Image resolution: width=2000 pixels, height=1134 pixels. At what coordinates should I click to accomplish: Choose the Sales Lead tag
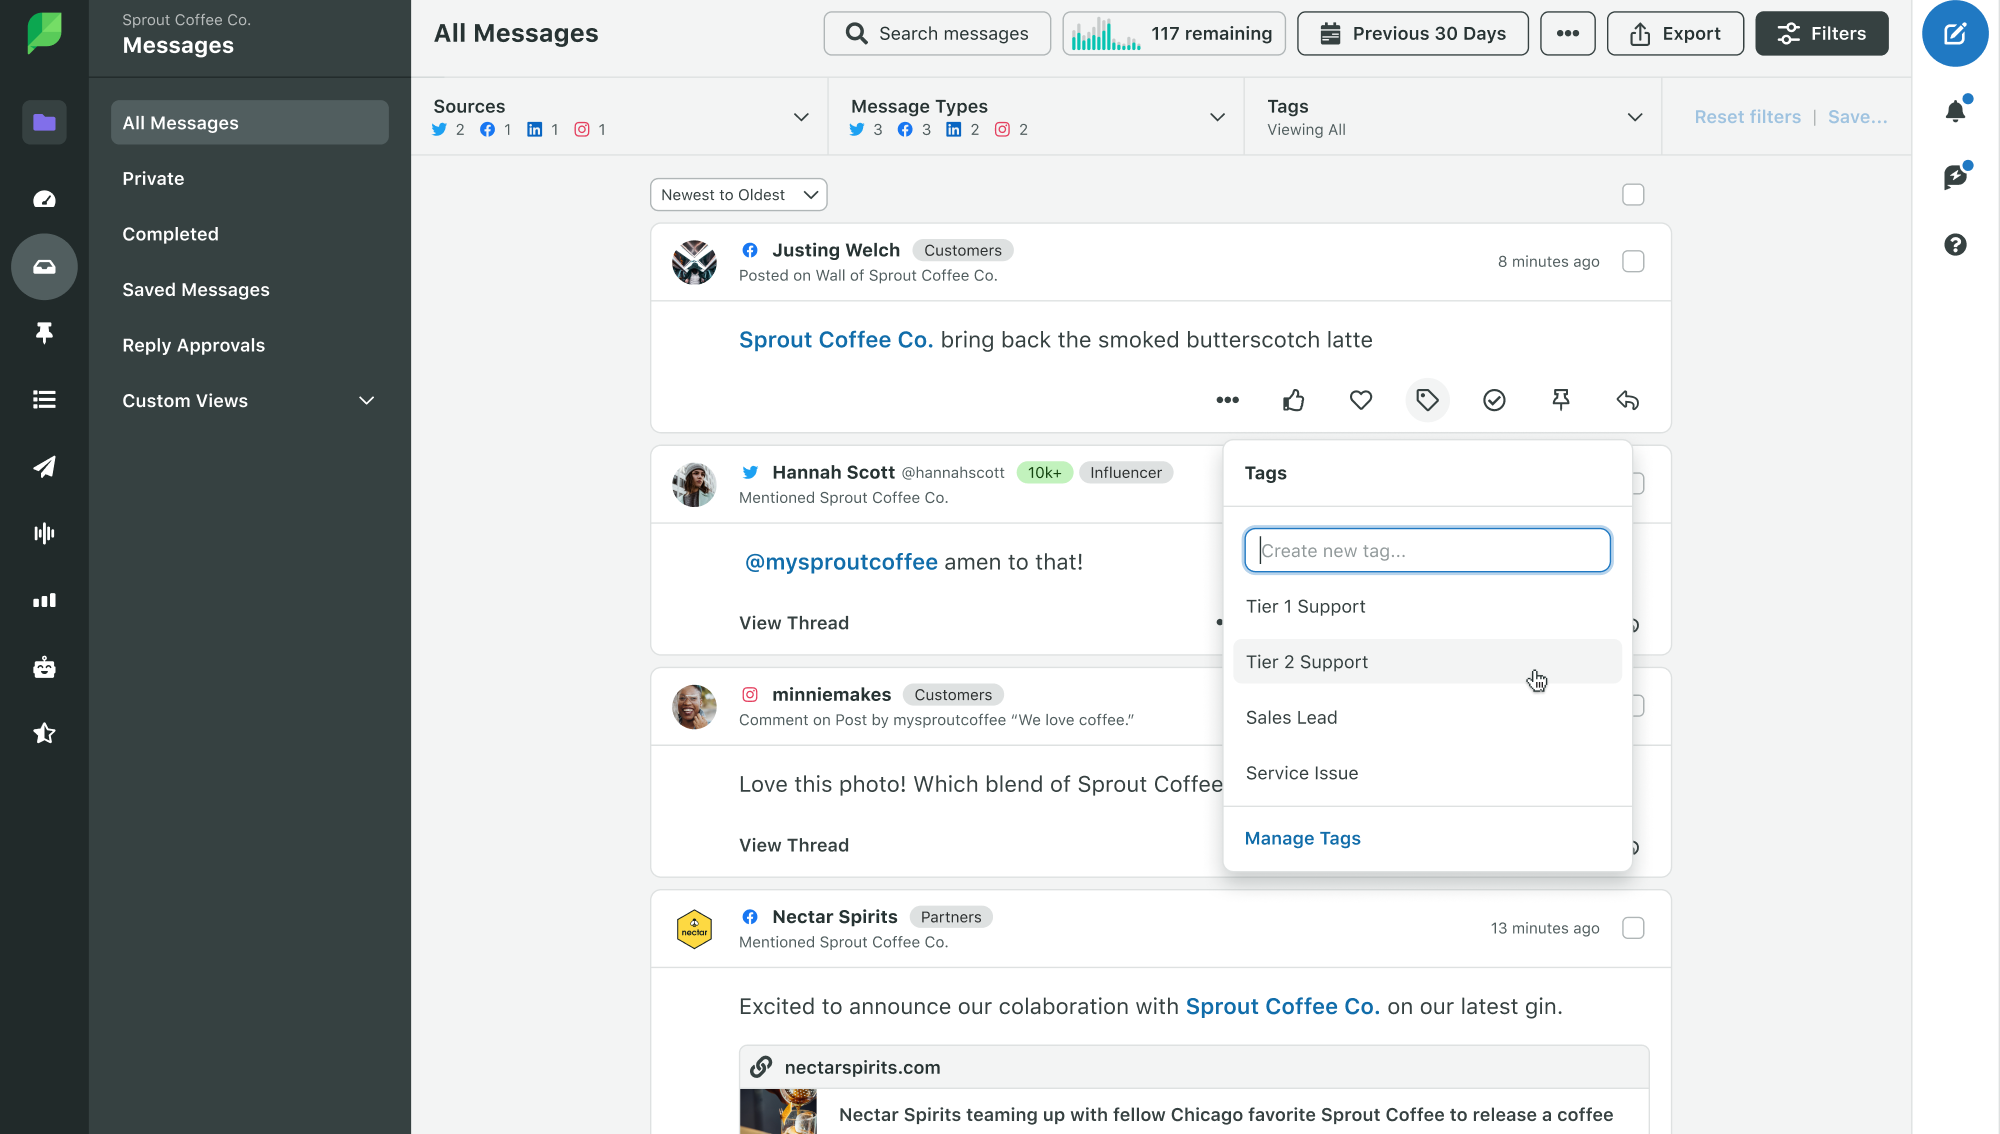[1427, 717]
